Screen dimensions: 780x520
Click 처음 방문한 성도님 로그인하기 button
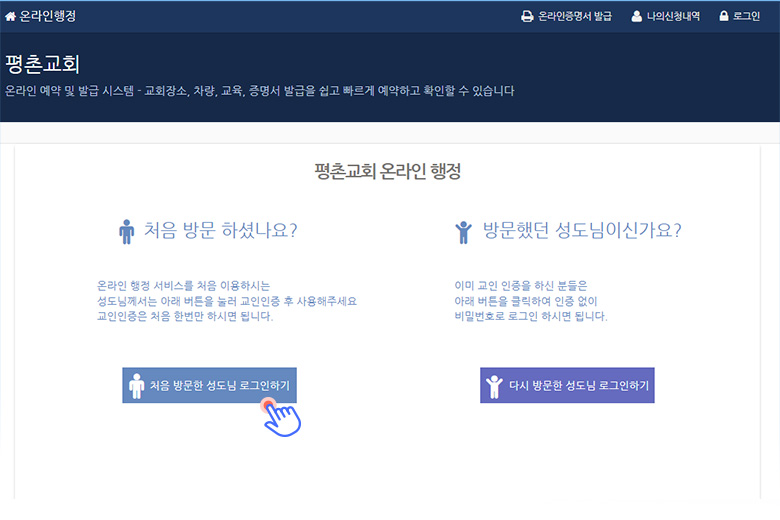coord(209,385)
